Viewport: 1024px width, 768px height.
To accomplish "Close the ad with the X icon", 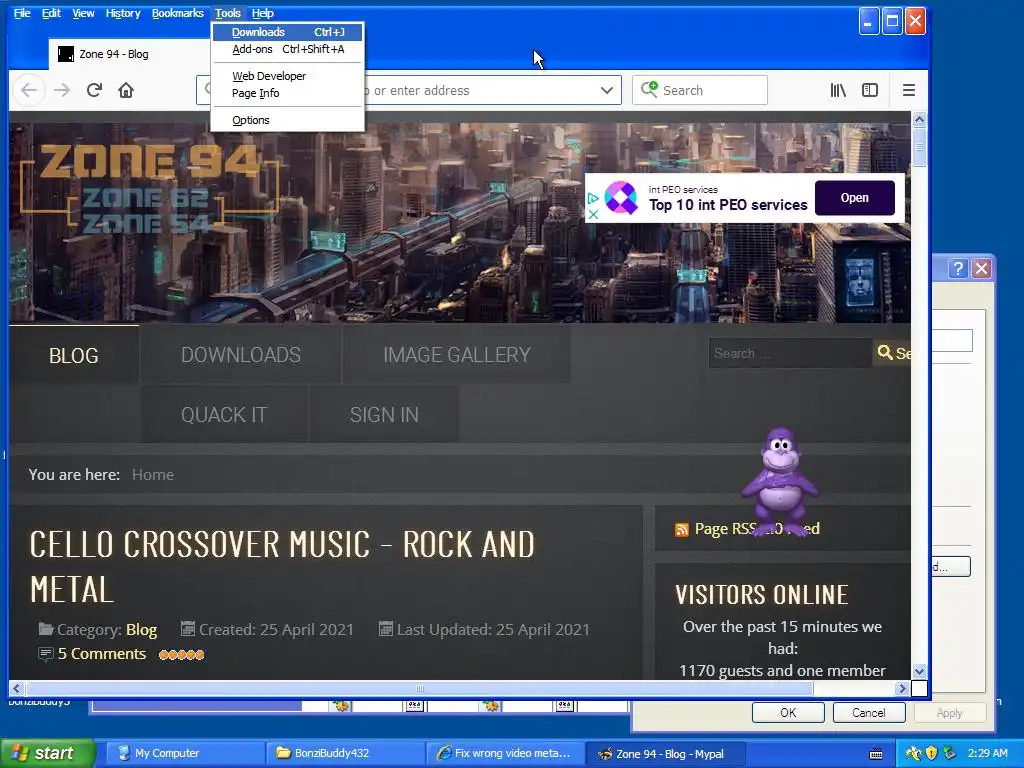I will tap(593, 214).
